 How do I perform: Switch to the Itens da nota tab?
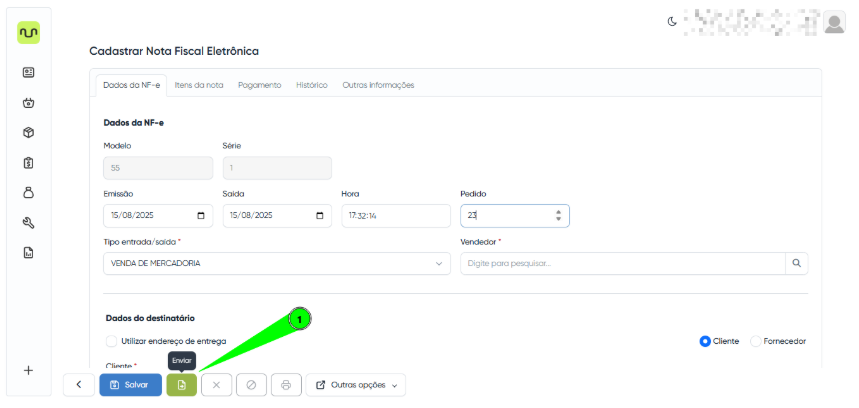click(x=199, y=85)
